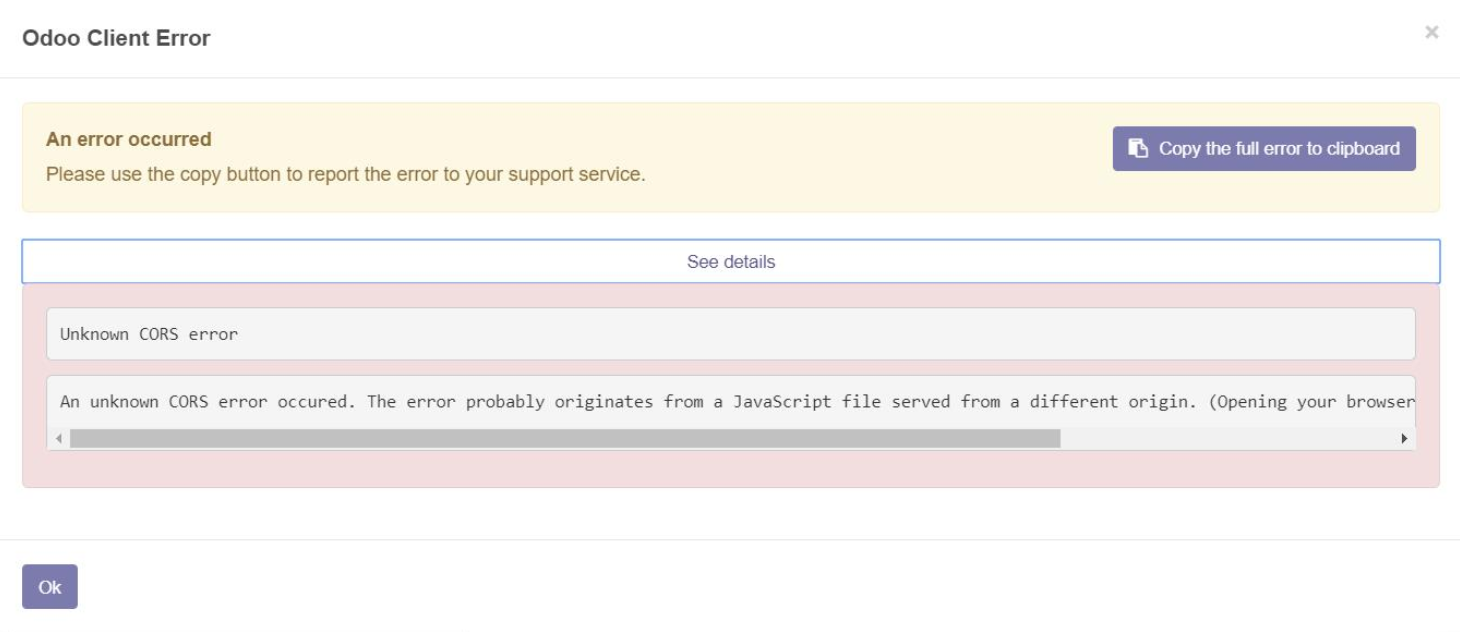This screenshot has height=632, width=1460.
Task: Copy the full error to clipboard
Action: click(1264, 148)
